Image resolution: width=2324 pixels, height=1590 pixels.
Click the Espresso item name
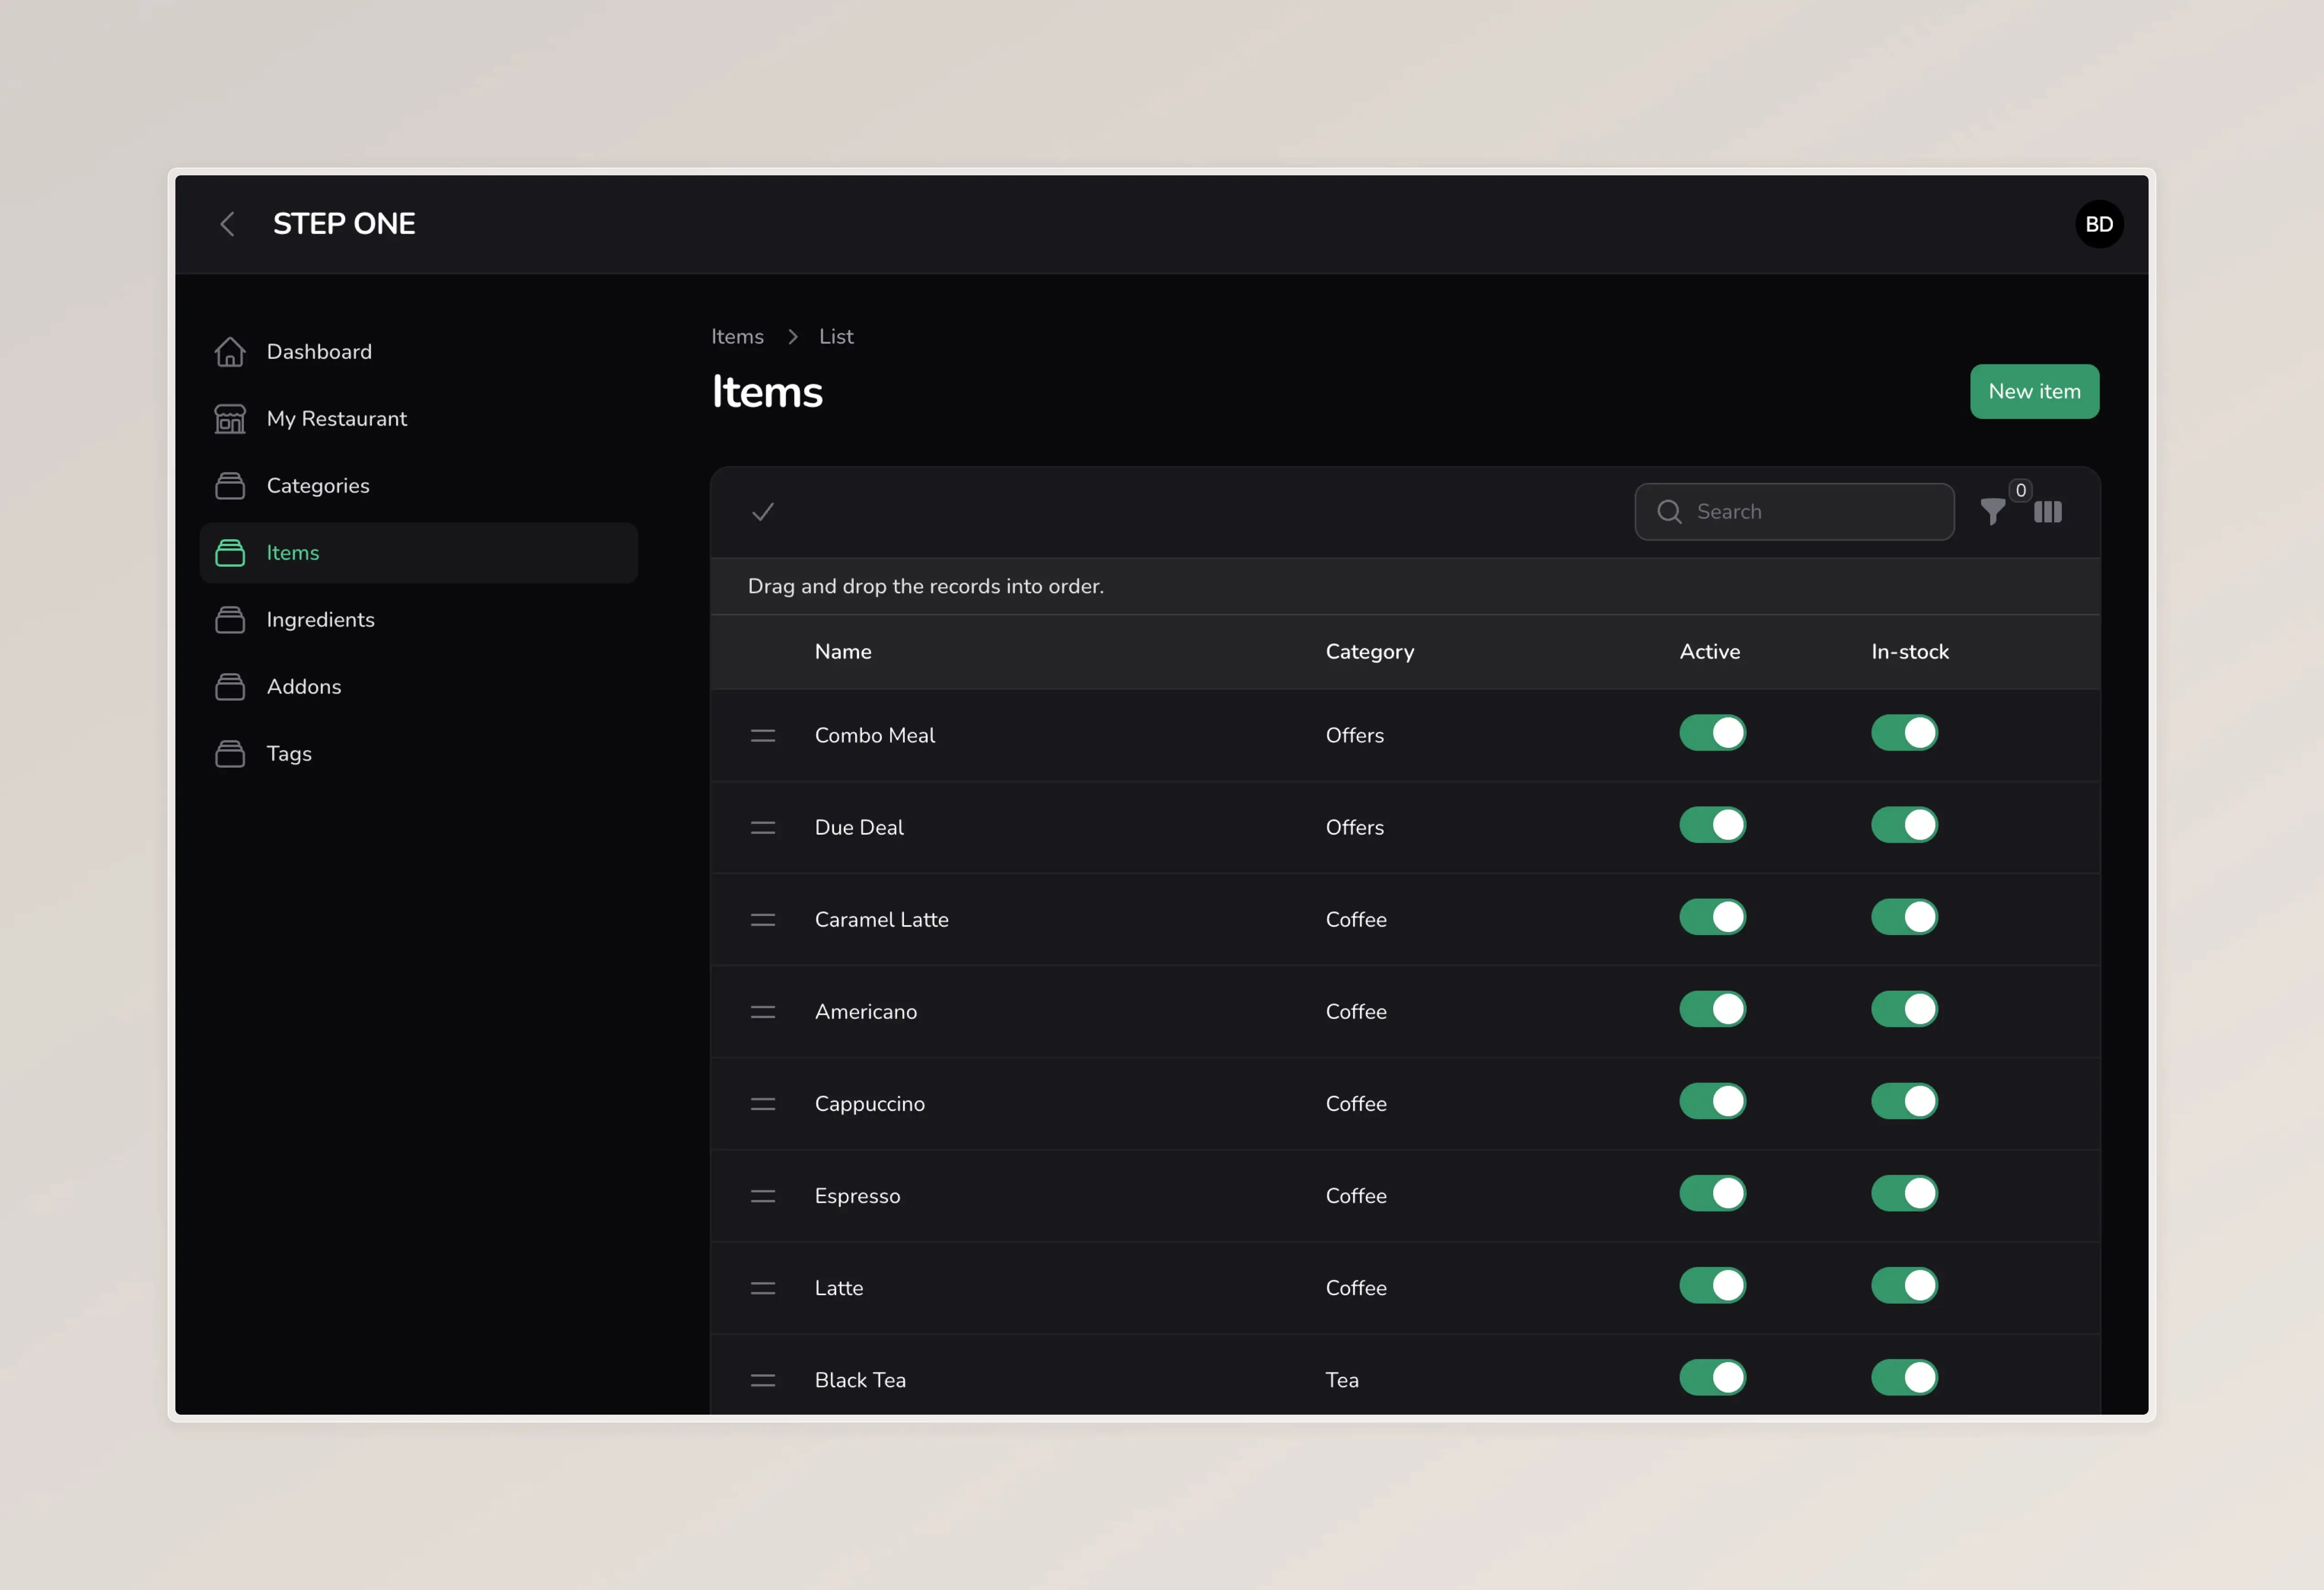point(857,1196)
